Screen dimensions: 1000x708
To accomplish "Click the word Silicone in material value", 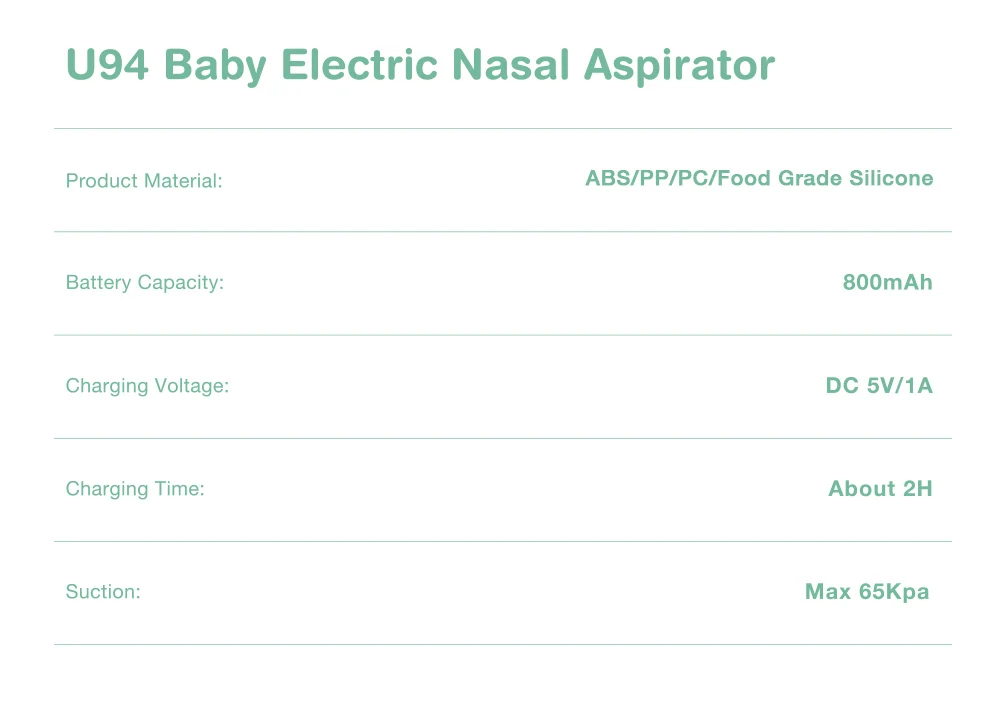I will point(891,178).
